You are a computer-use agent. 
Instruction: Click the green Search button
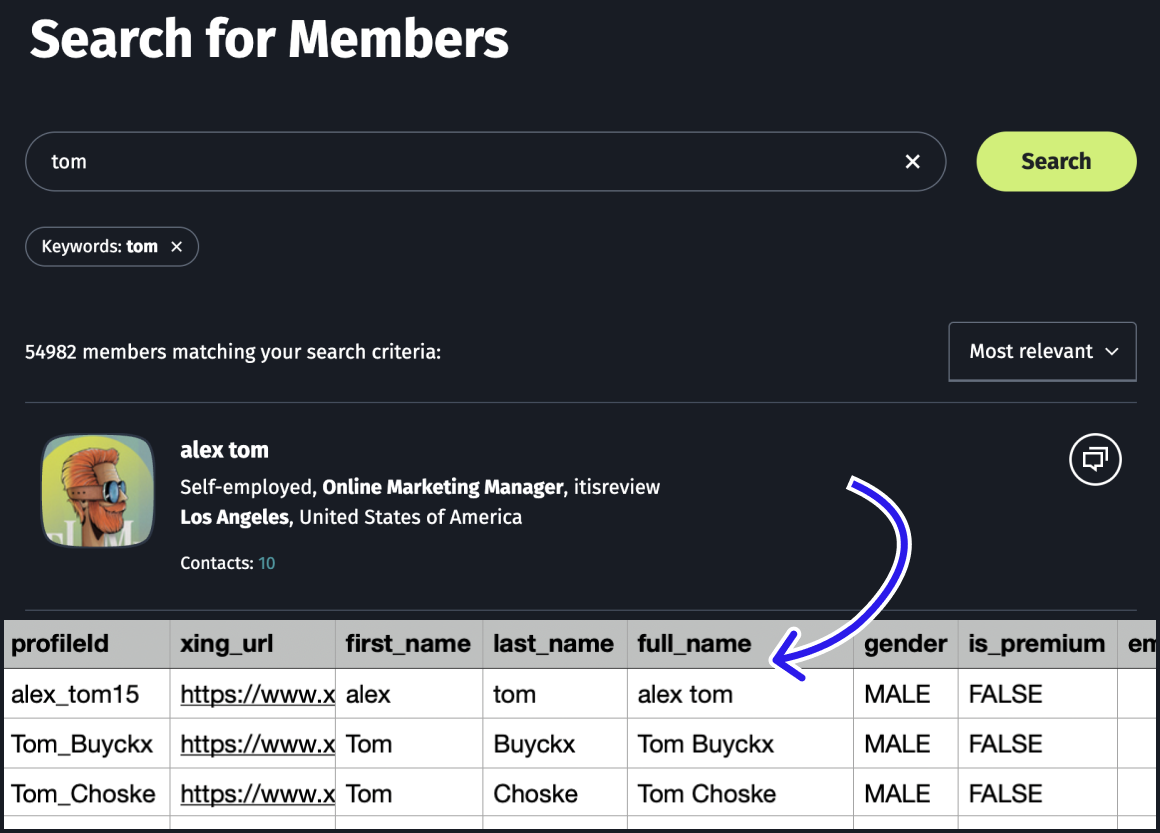(1055, 162)
